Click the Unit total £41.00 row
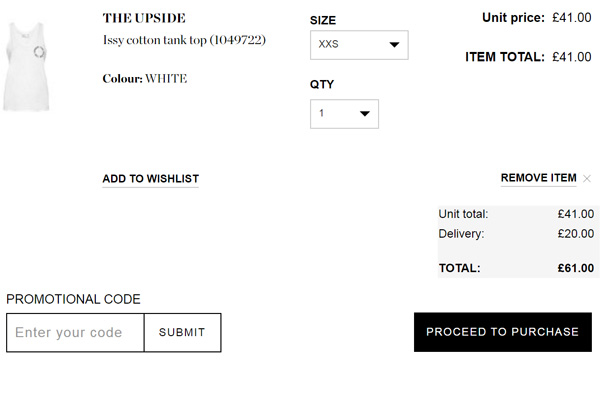Viewport: 600px width, 394px height. (x=516, y=214)
